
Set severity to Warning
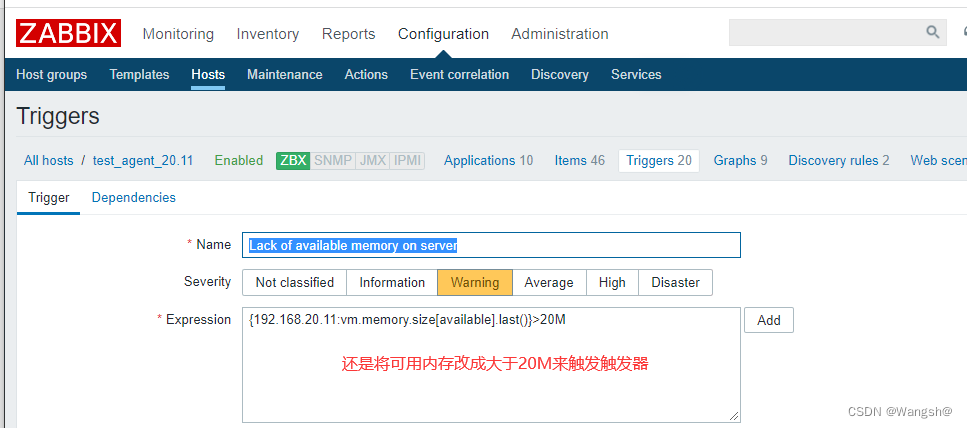point(475,282)
